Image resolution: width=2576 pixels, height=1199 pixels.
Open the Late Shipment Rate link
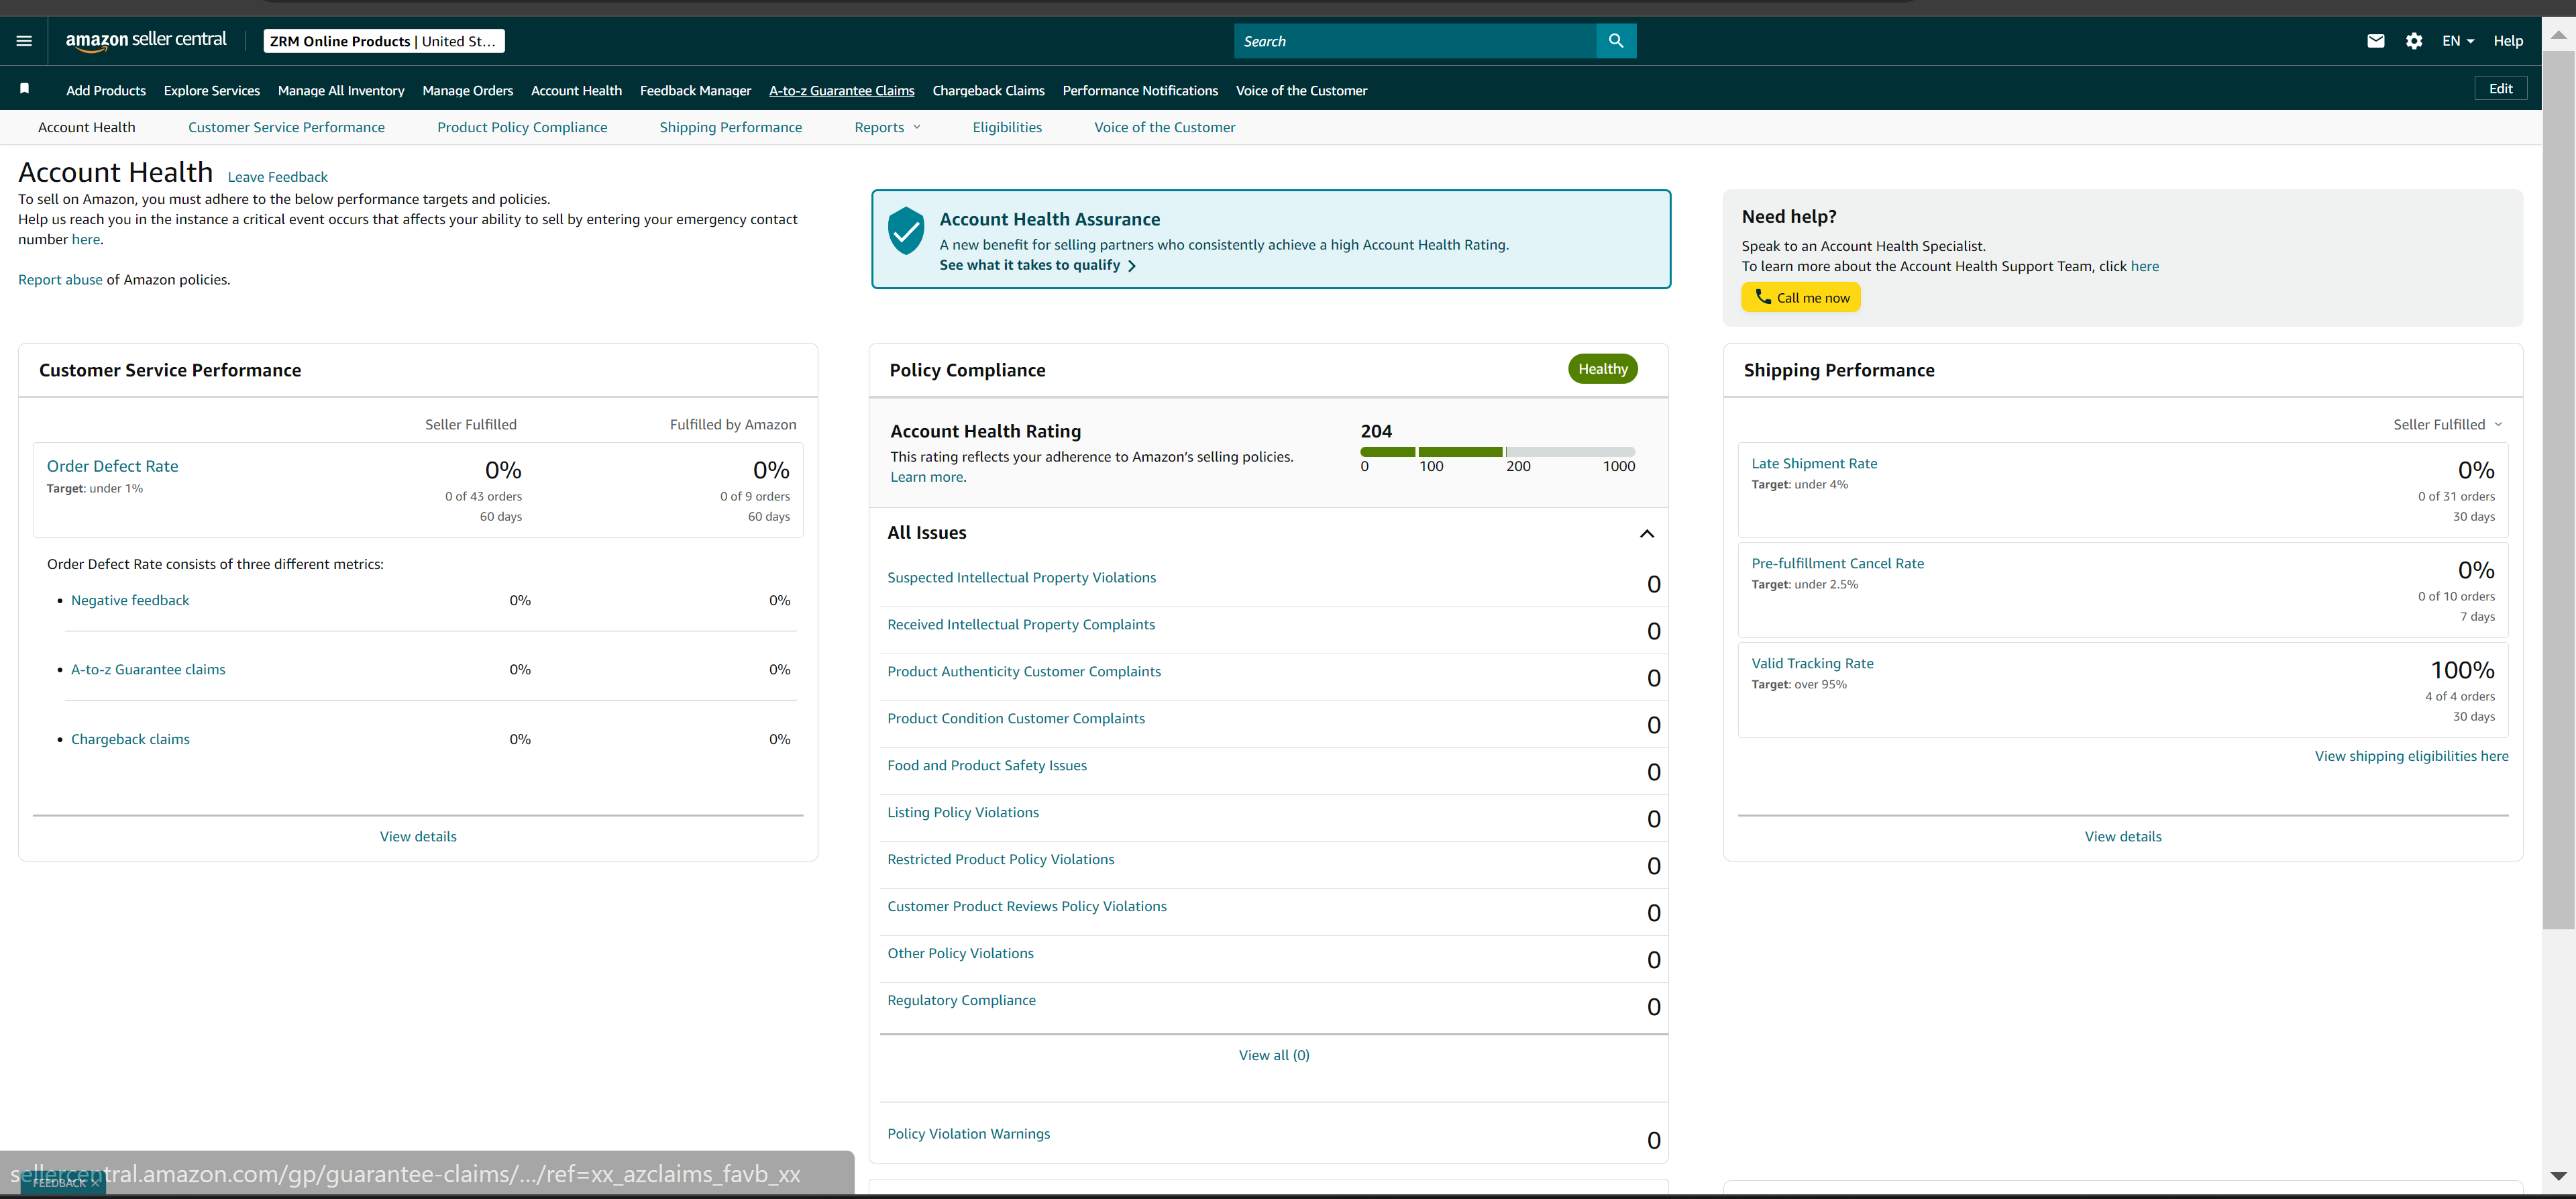[x=1814, y=464]
